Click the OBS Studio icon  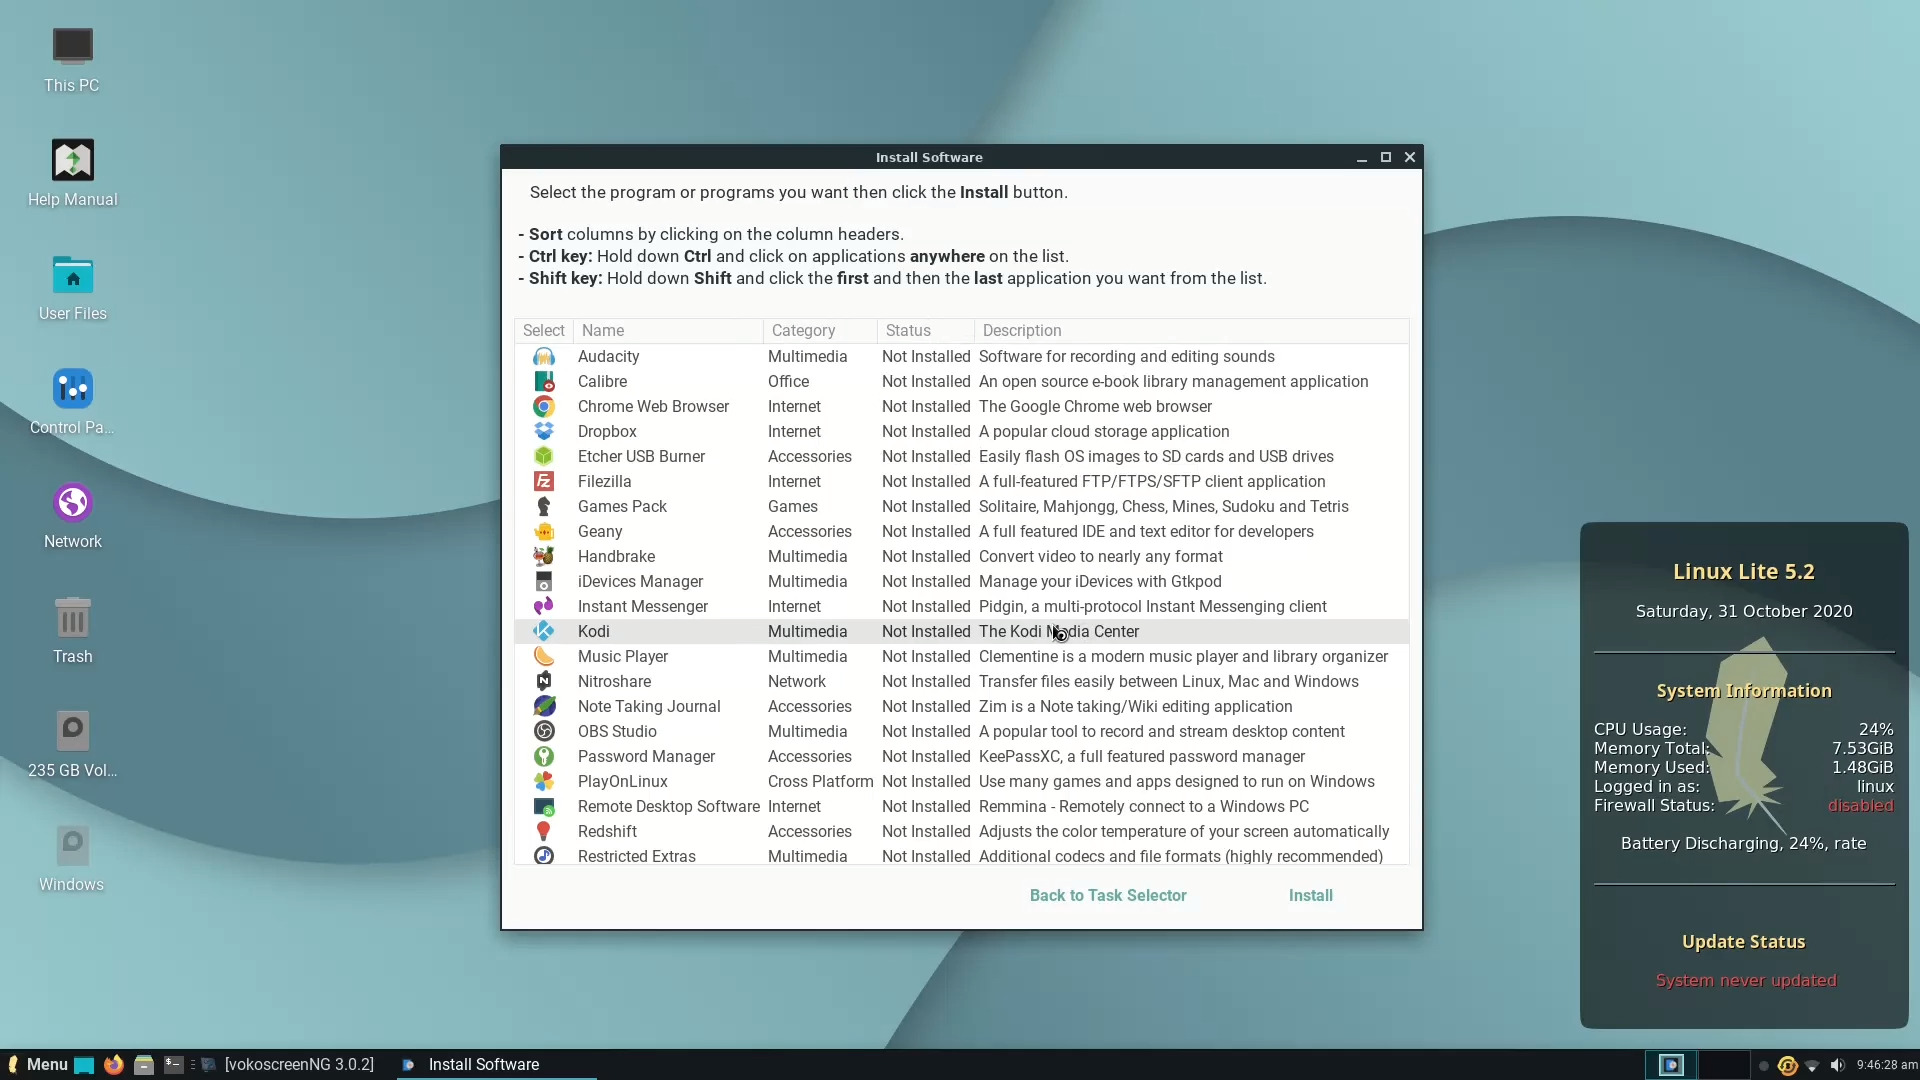(544, 732)
